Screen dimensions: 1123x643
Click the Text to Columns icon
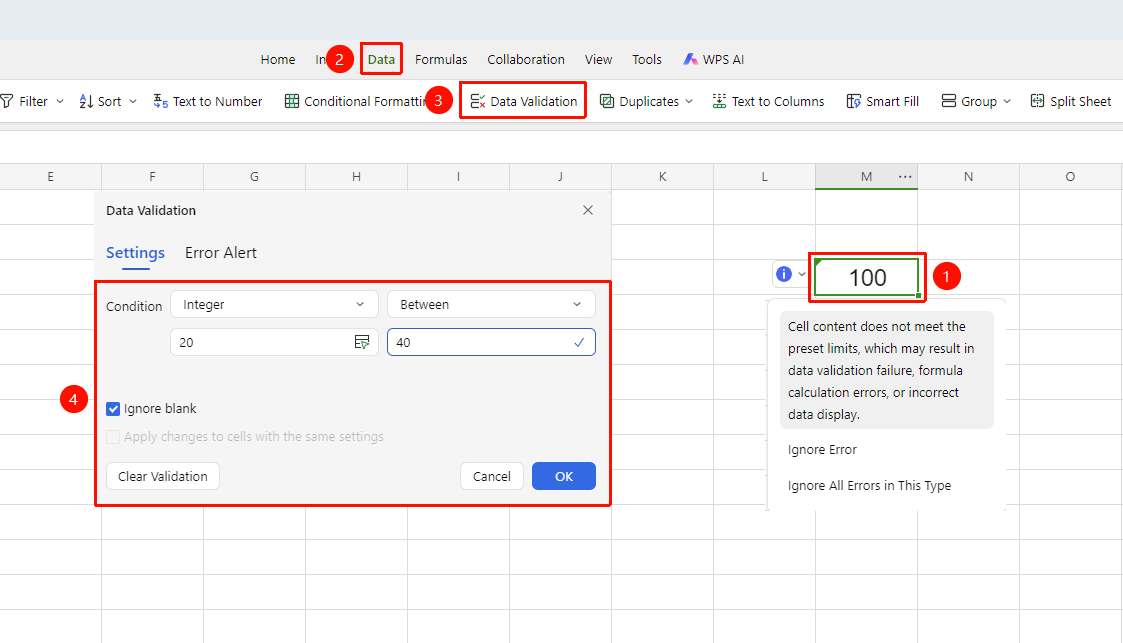[719, 101]
